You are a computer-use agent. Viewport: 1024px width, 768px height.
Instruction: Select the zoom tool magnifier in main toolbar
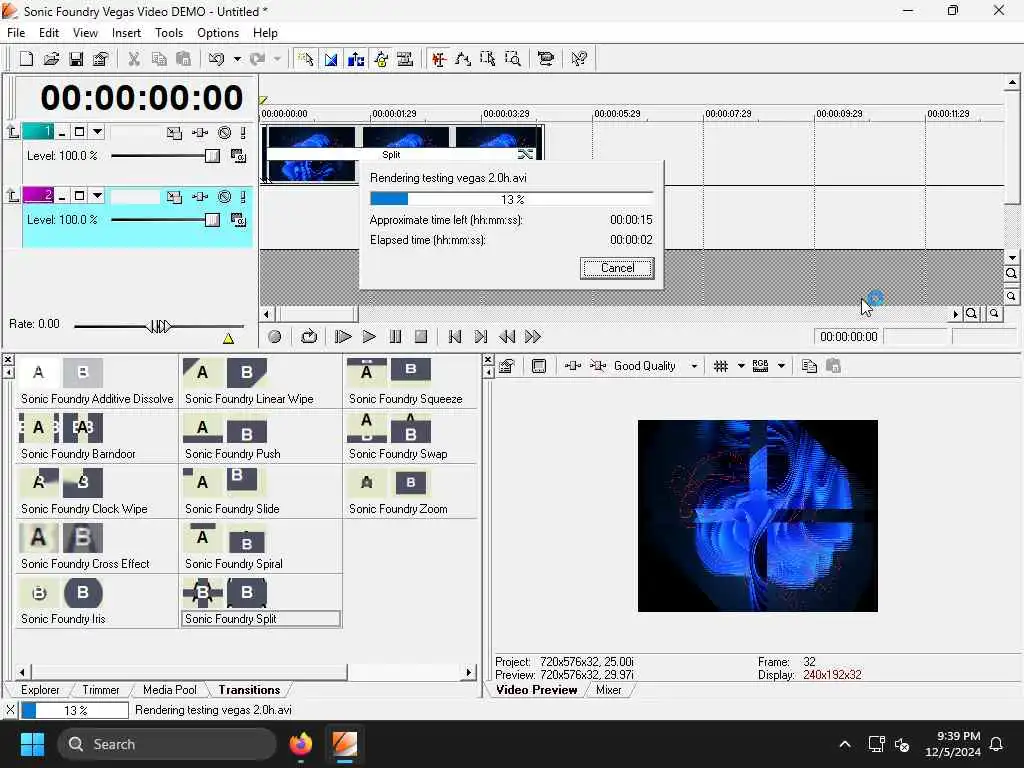pos(513,59)
